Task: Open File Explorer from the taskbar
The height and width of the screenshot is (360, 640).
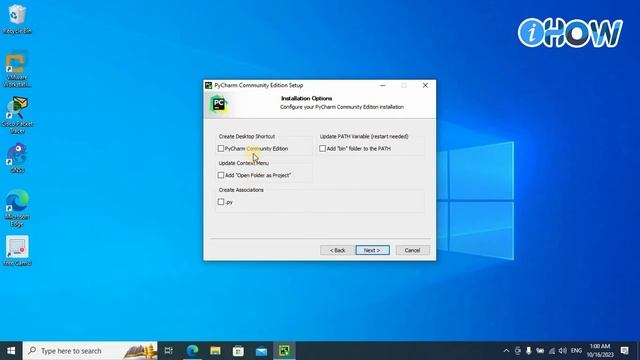Action: coord(215,351)
